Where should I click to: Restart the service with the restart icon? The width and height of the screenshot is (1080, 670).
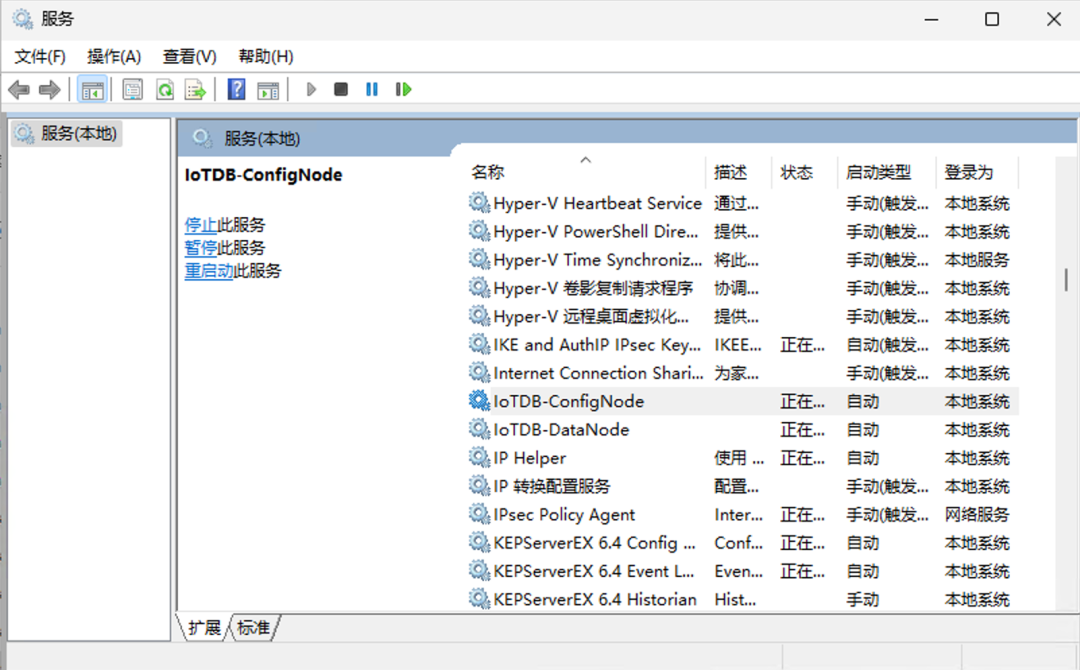tap(404, 90)
